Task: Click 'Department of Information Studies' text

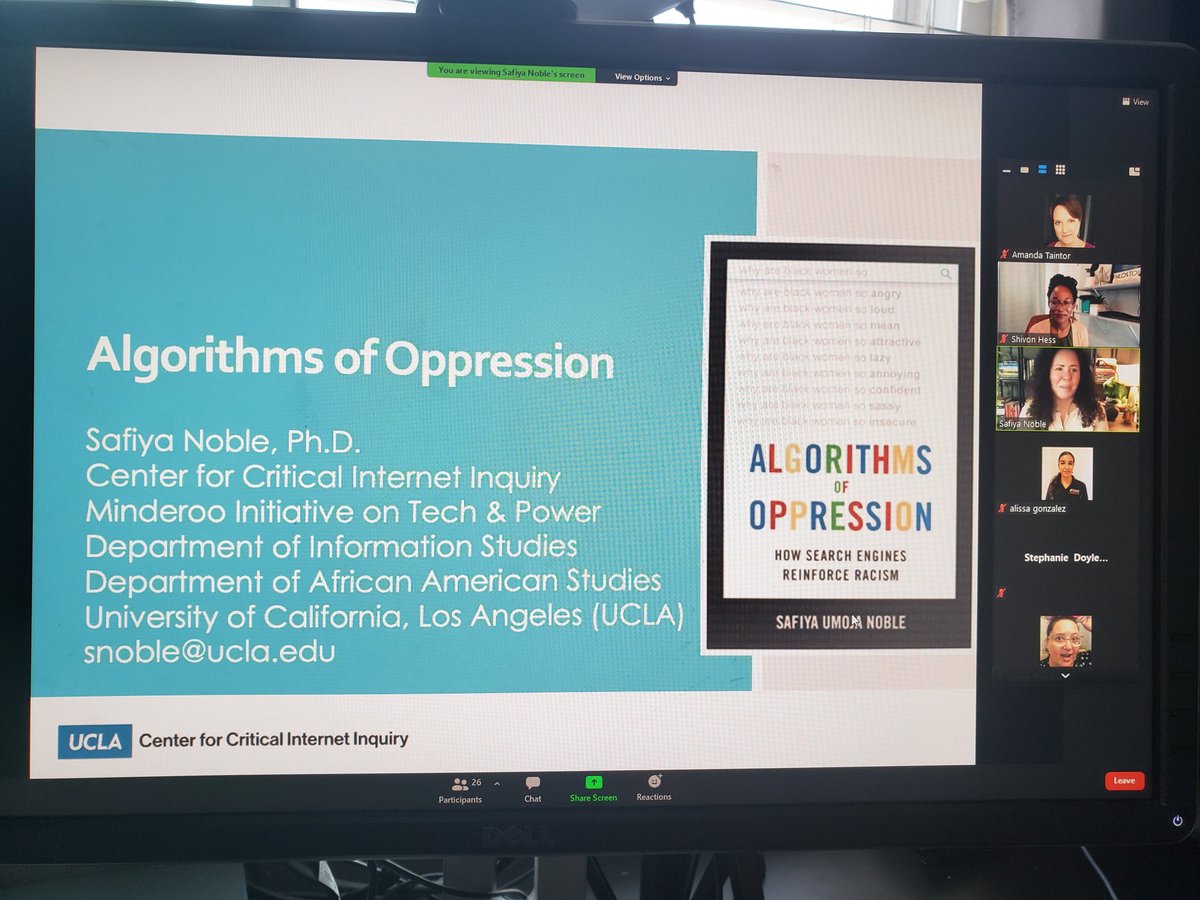Action: click(331, 546)
